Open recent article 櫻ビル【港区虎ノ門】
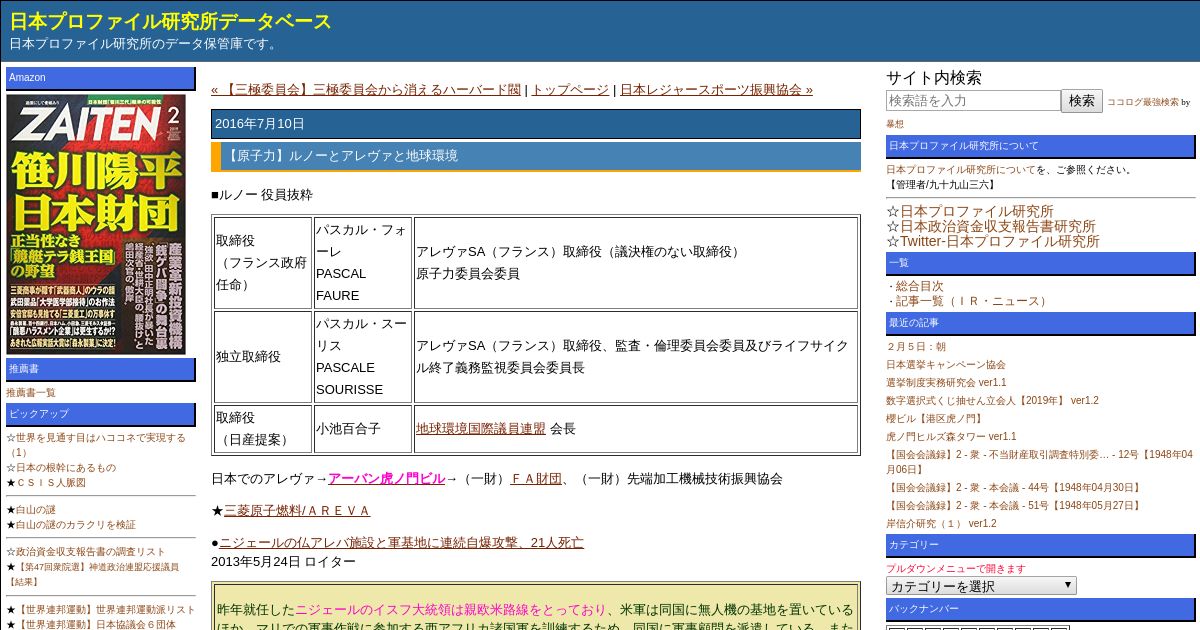Image resolution: width=1200 pixels, height=630 pixels. pyautogui.click(x=934, y=418)
